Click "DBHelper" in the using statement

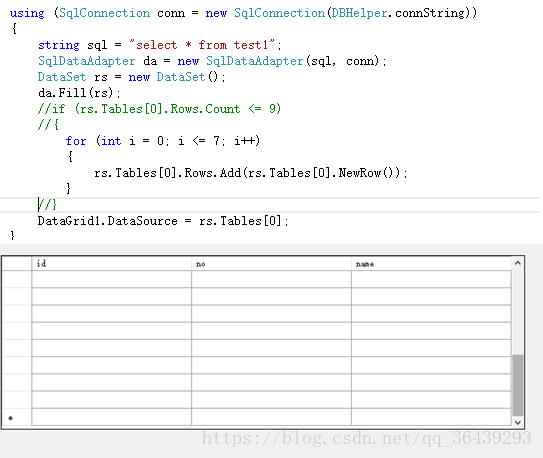coord(359,13)
